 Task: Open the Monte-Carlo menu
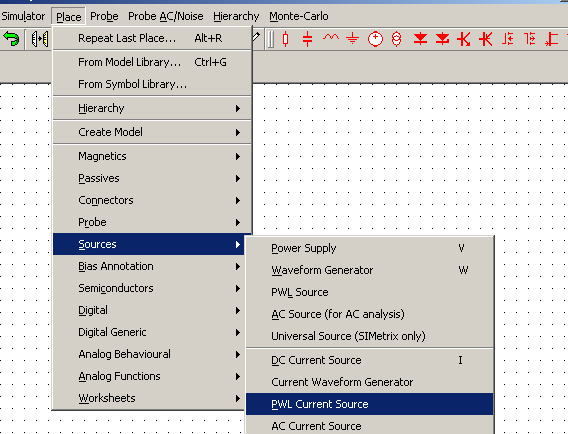tap(299, 16)
